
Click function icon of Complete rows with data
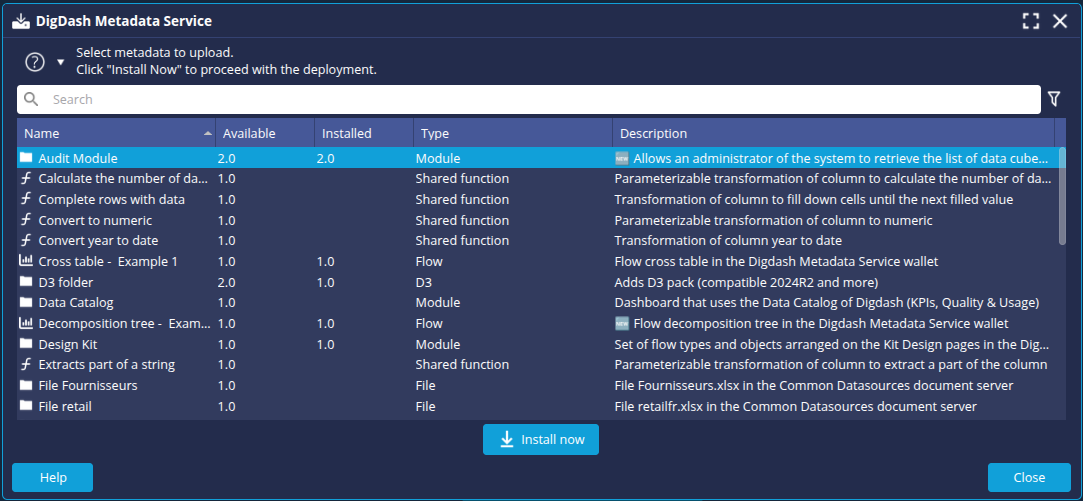pyautogui.click(x=26, y=199)
